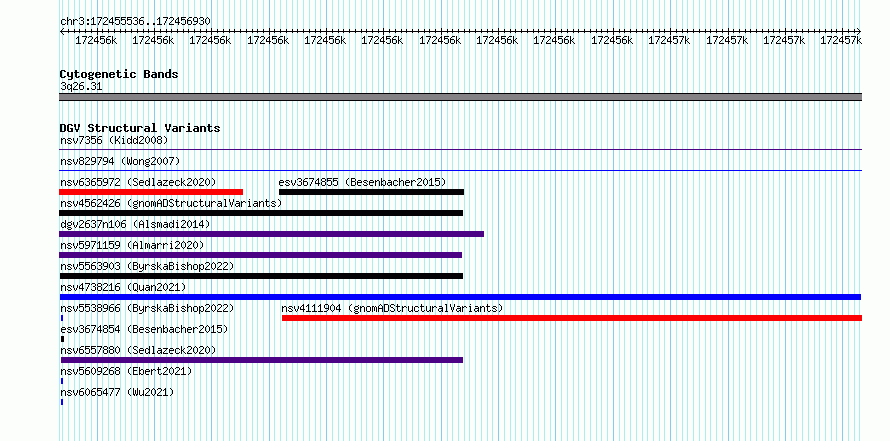Select the black nsv4562426 variant bar
The image size is (890, 441).
point(261,213)
